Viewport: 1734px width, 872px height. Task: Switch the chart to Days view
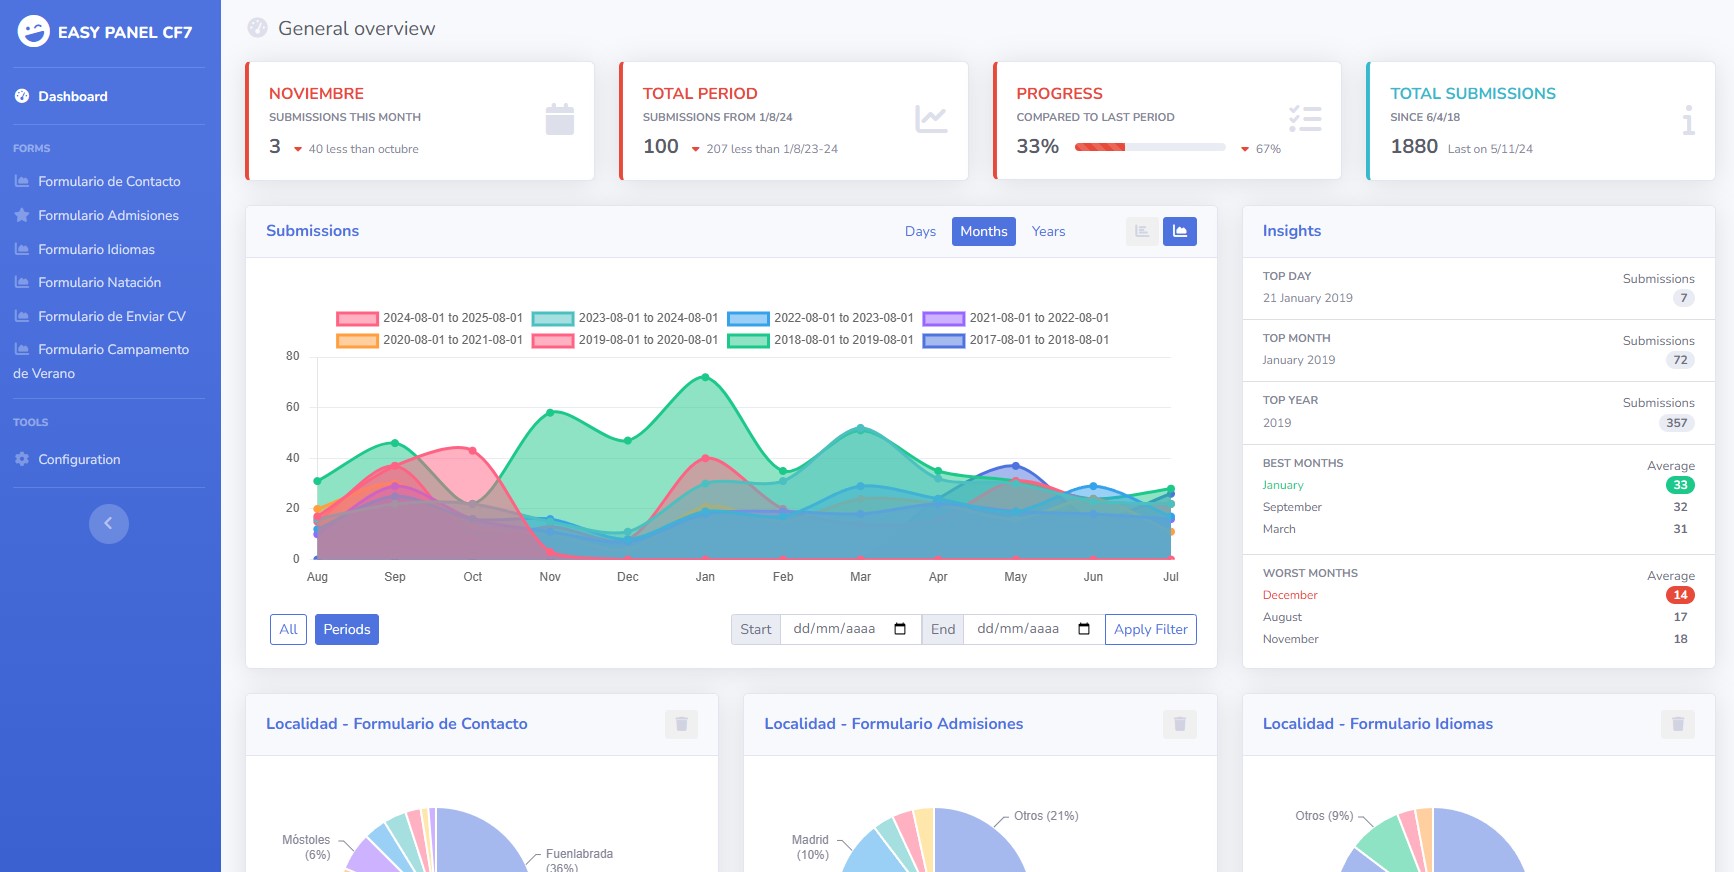920,231
